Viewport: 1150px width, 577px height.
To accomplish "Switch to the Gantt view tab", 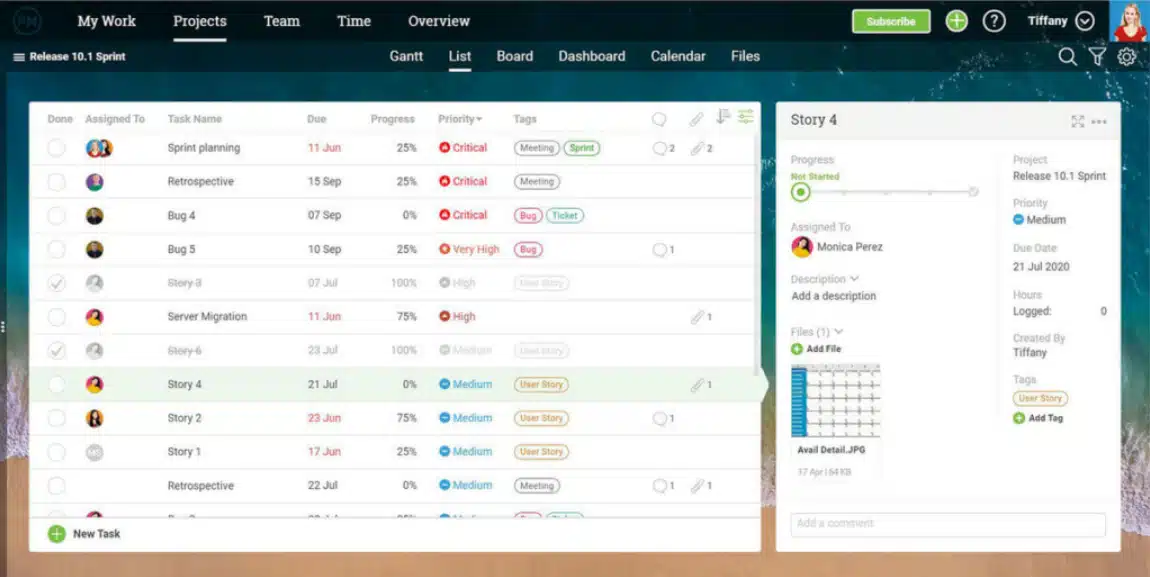I will click(406, 56).
